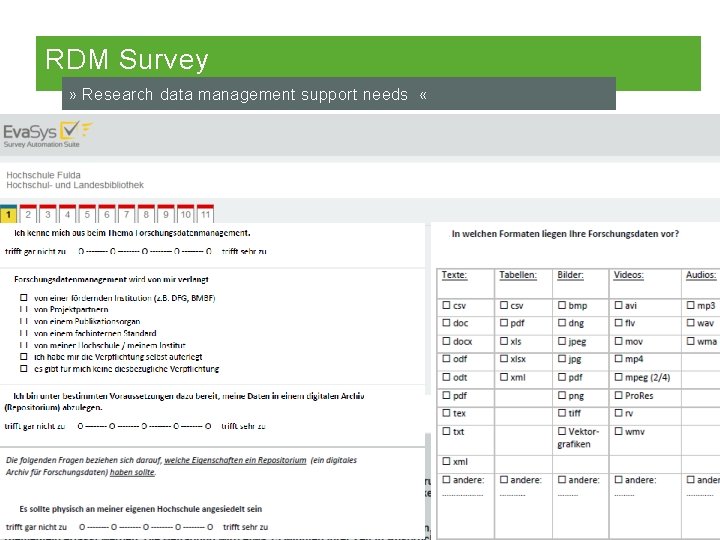Check jpeg image format
This screenshot has height=540, width=720.
562,341
